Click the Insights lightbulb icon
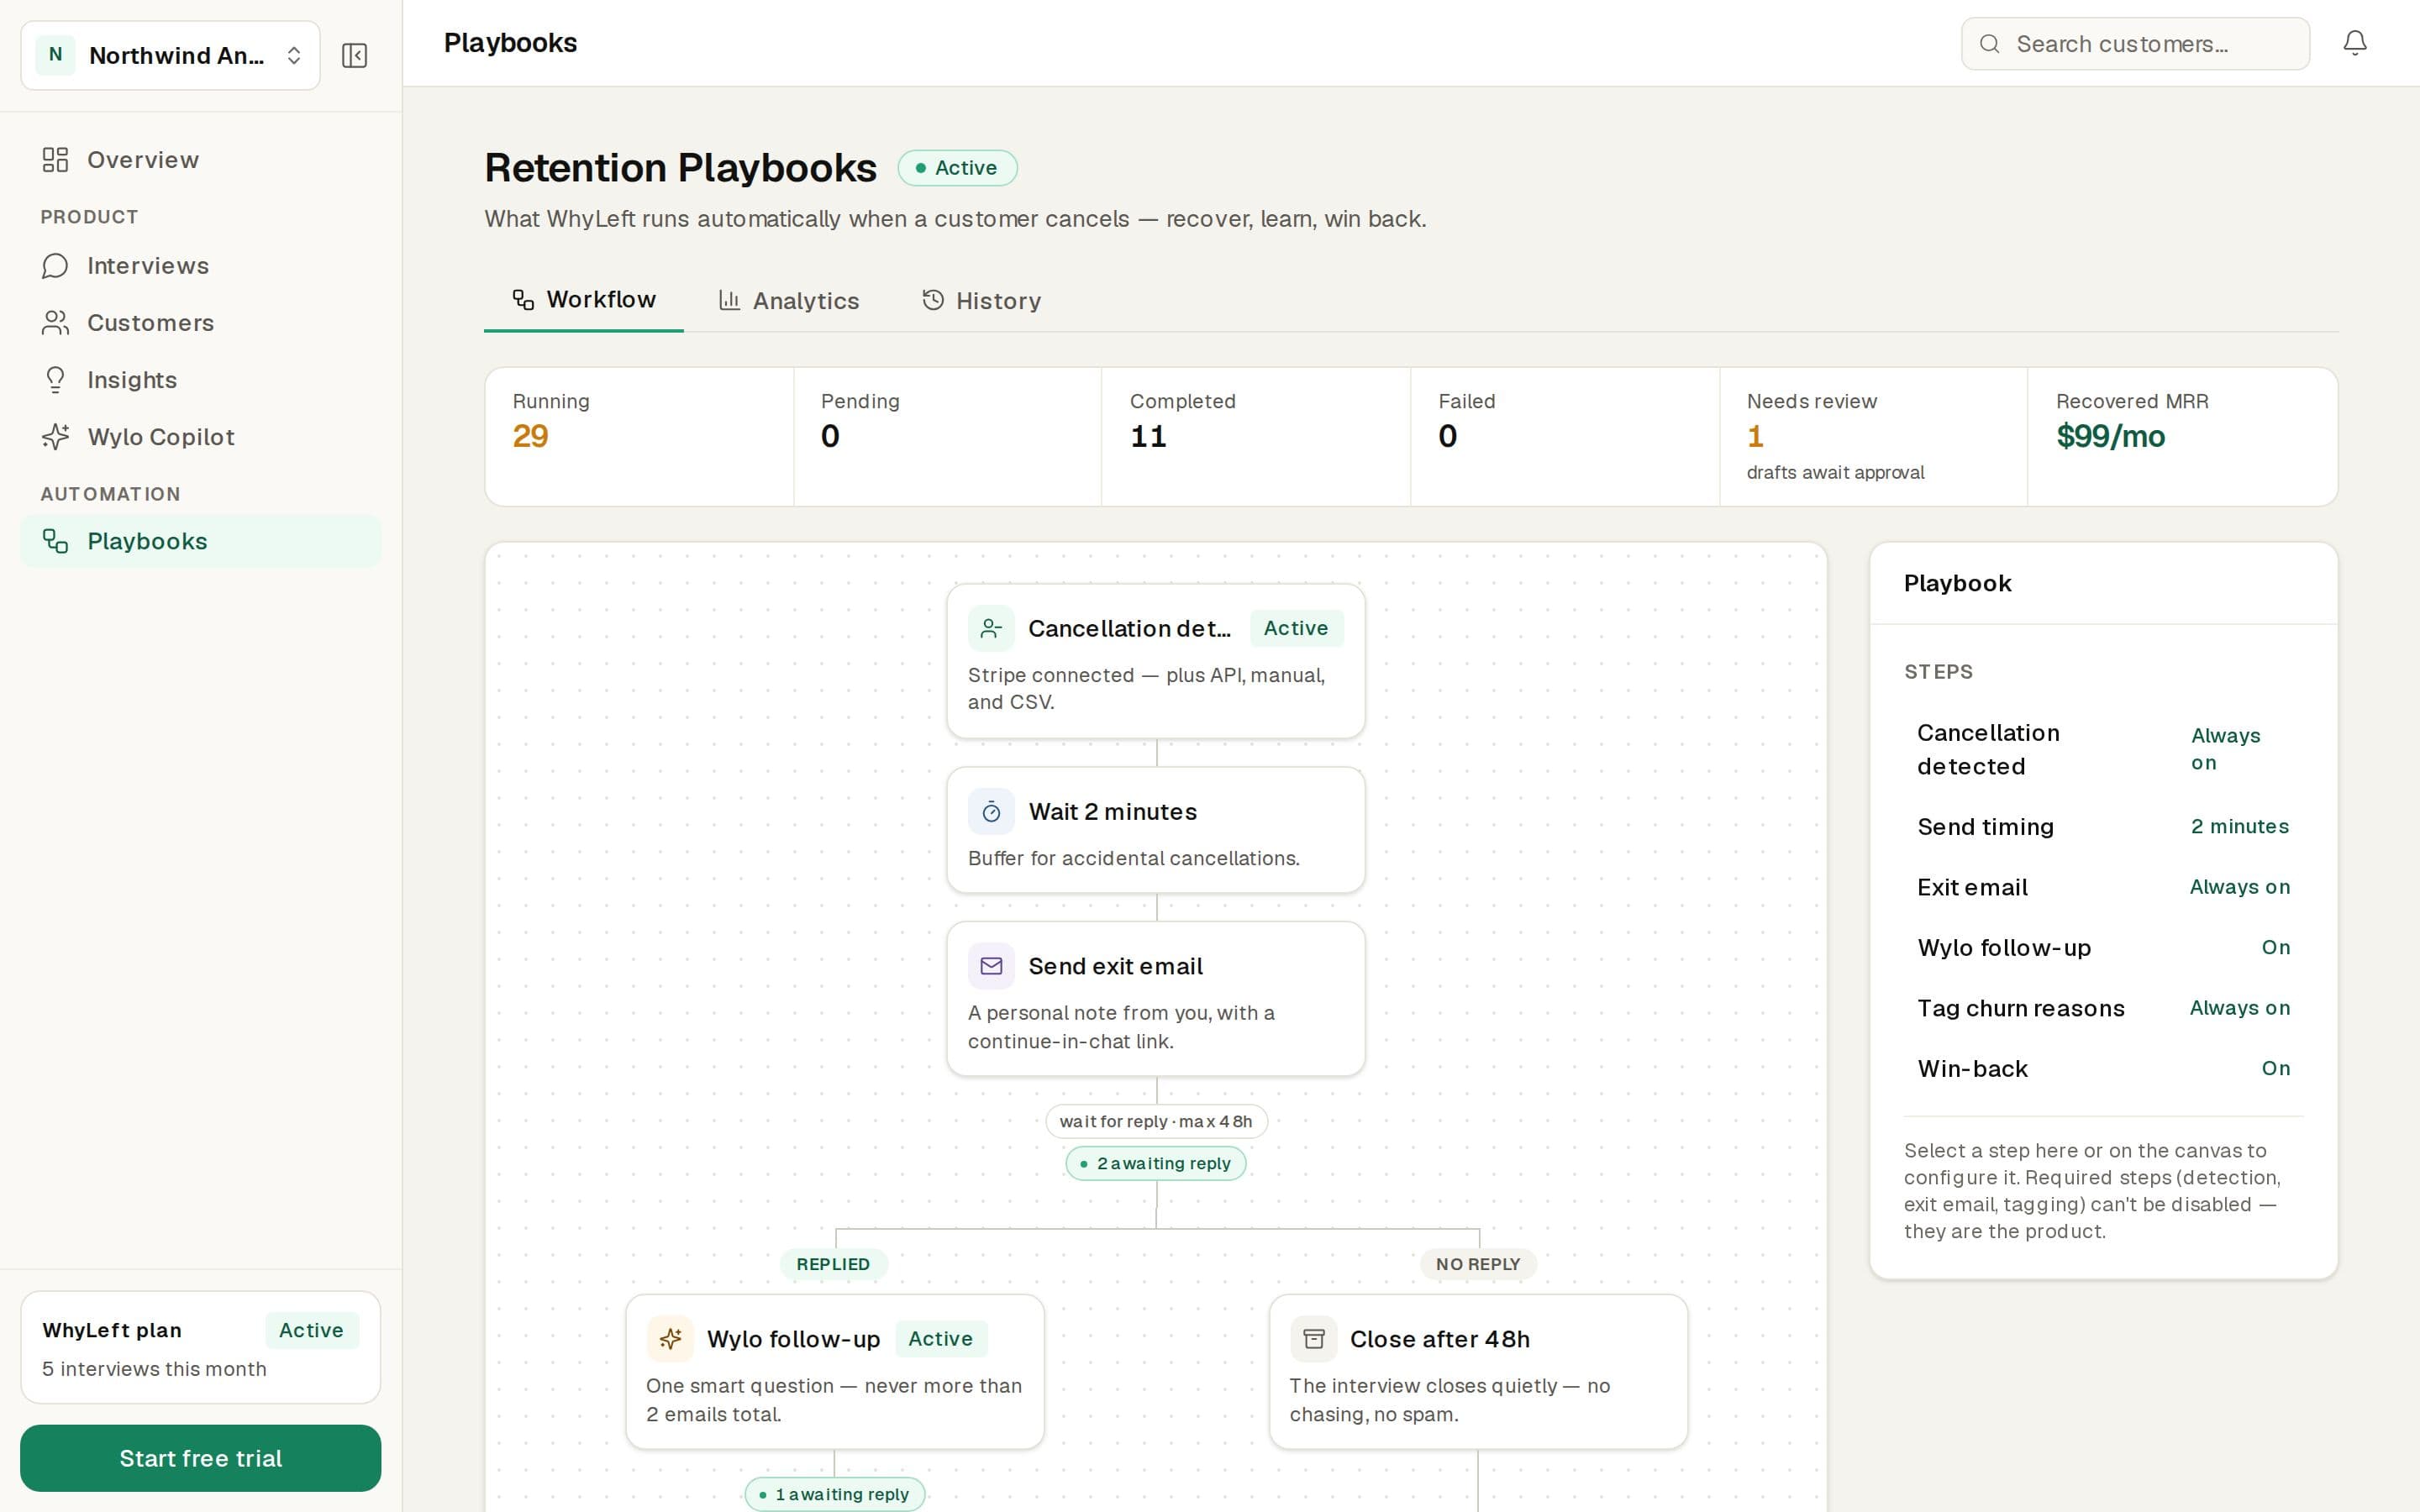The image size is (2420, 1512). coord(55,380)
